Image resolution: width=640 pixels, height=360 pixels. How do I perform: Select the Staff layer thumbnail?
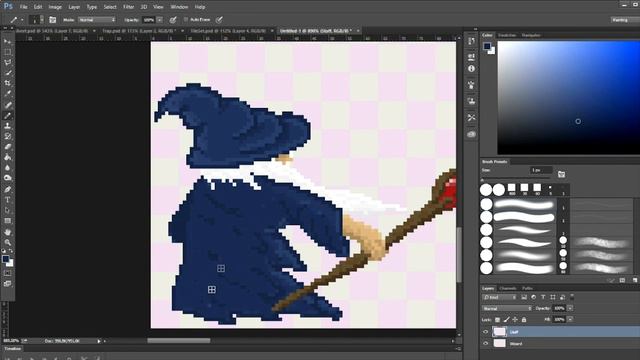(x=499, y=332)
